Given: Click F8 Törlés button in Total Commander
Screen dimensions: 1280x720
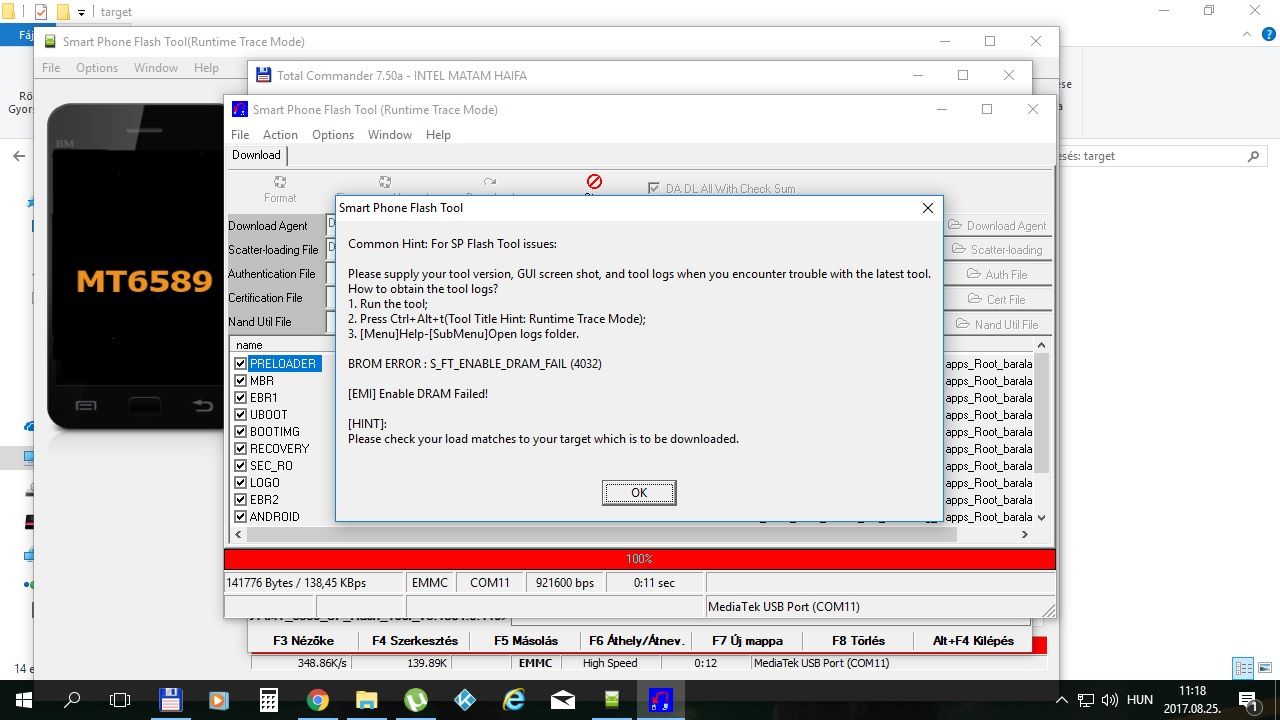Looking at the screenshot, I should (859, 641).
